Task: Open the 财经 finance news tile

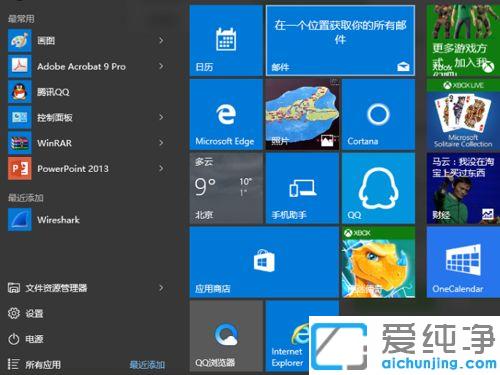Action: pyautogui.click(x=463, y=188)
